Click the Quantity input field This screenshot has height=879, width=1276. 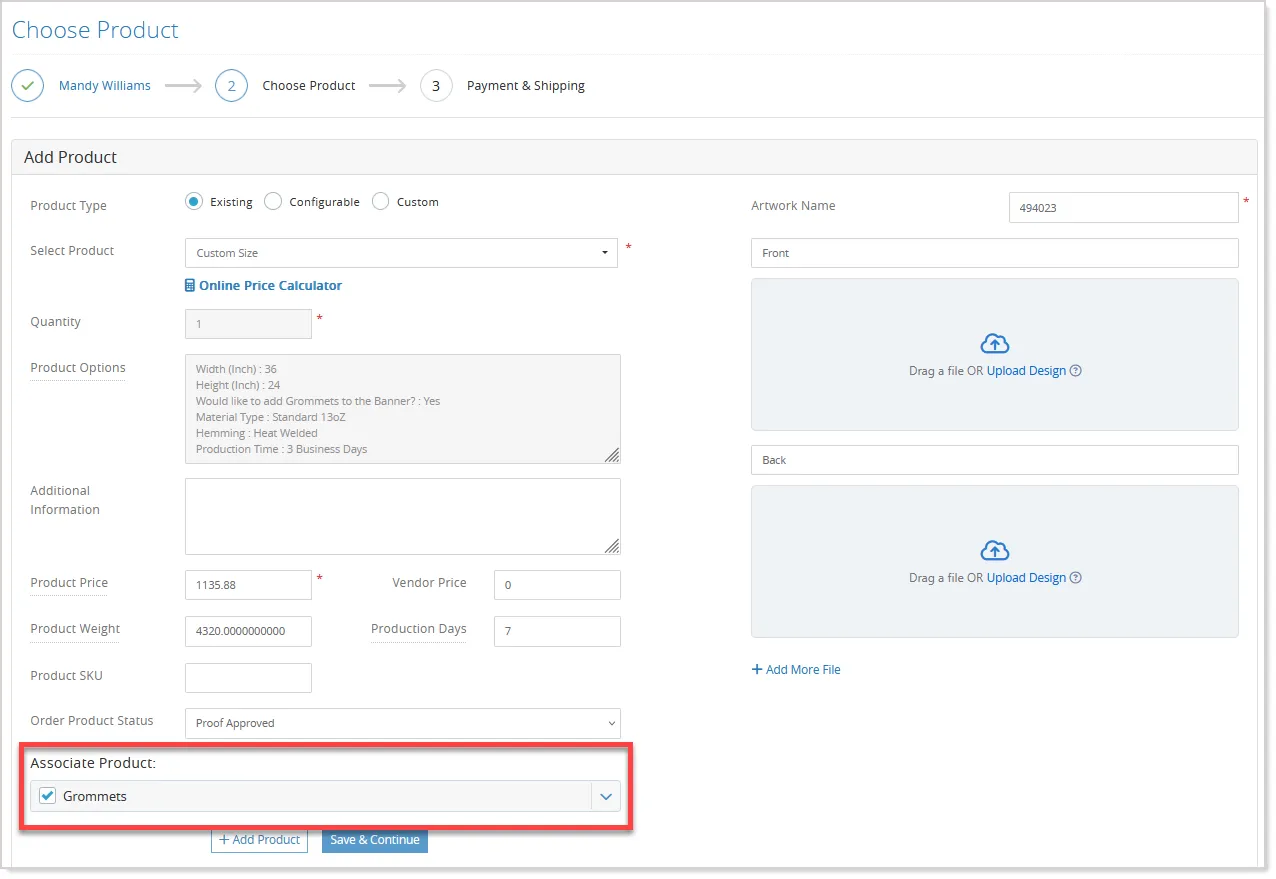coord(248,324)
